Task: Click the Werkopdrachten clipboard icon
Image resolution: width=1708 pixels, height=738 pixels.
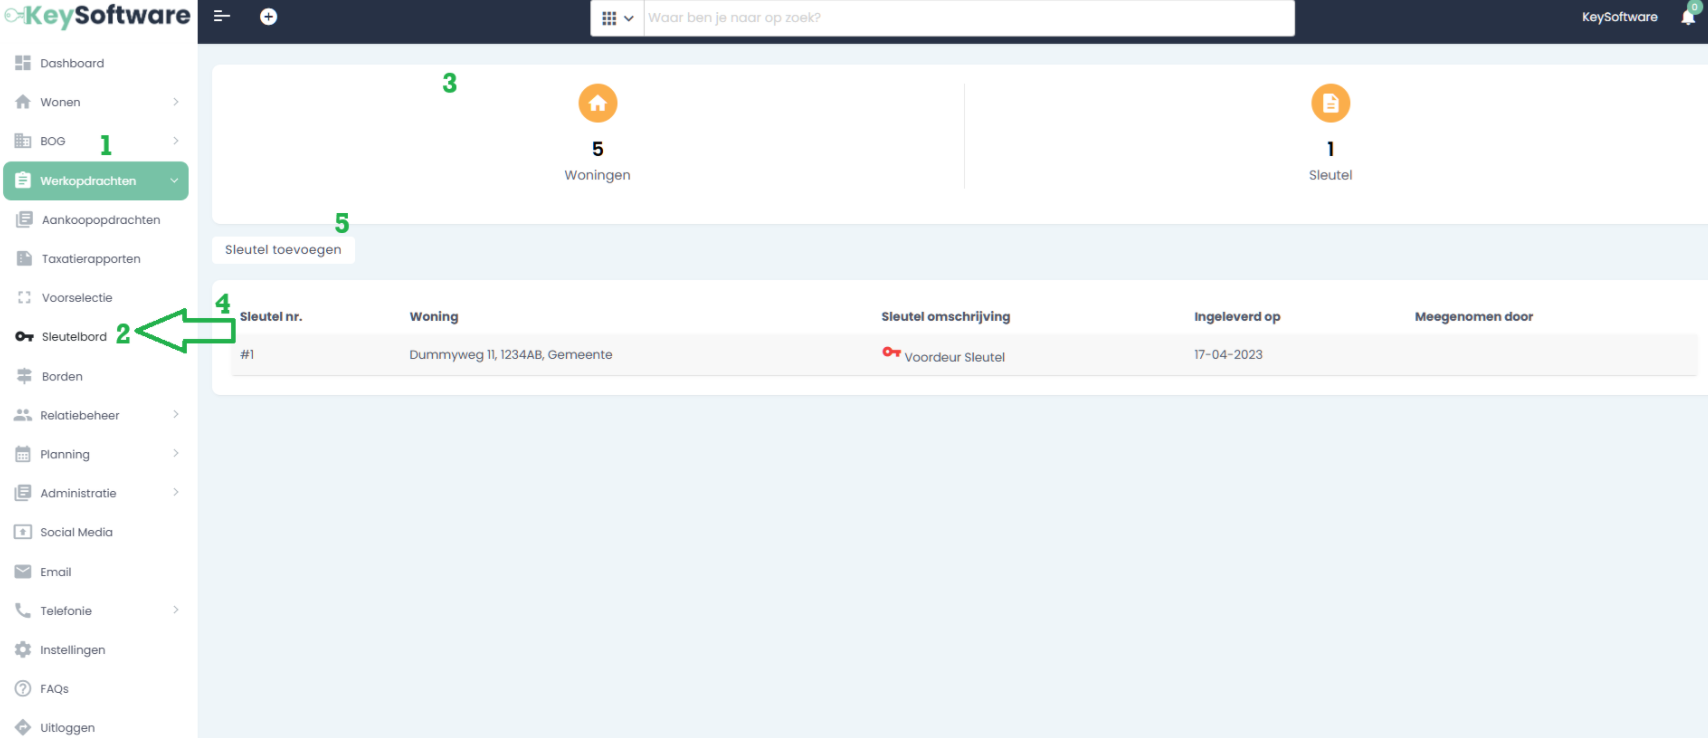Action: [23, 181]
